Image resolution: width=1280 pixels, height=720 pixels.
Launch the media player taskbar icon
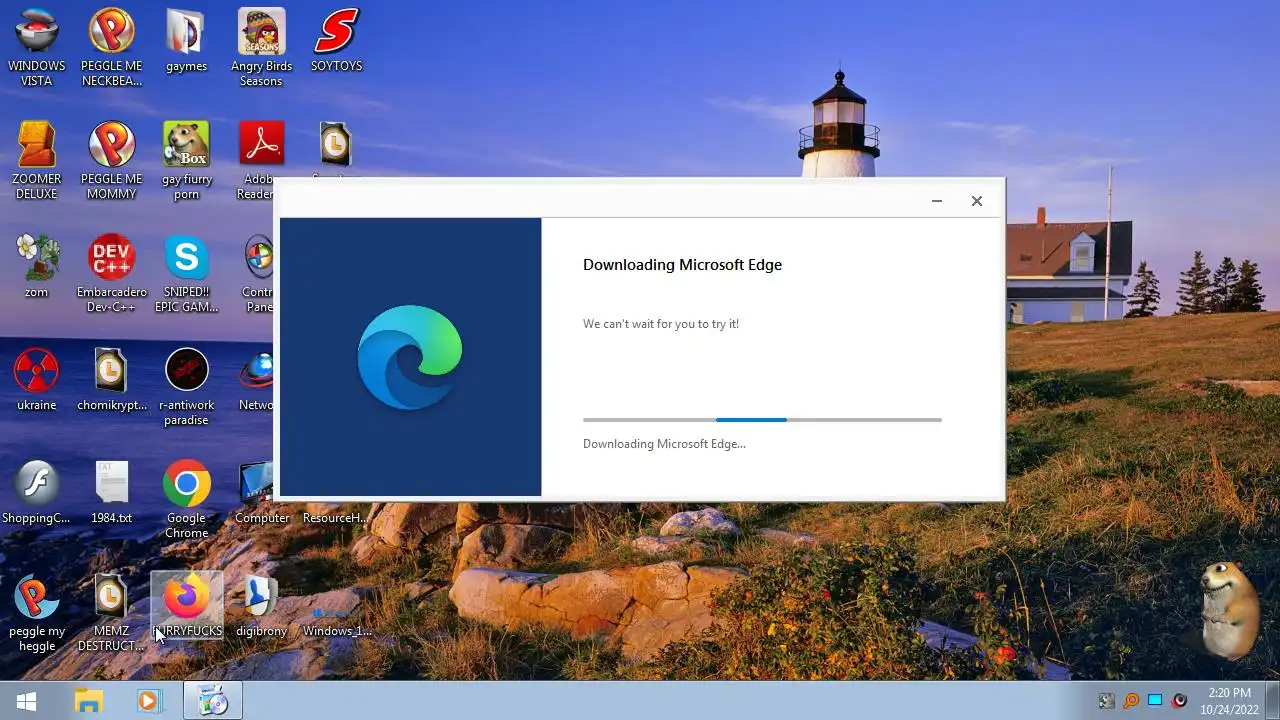149,701
